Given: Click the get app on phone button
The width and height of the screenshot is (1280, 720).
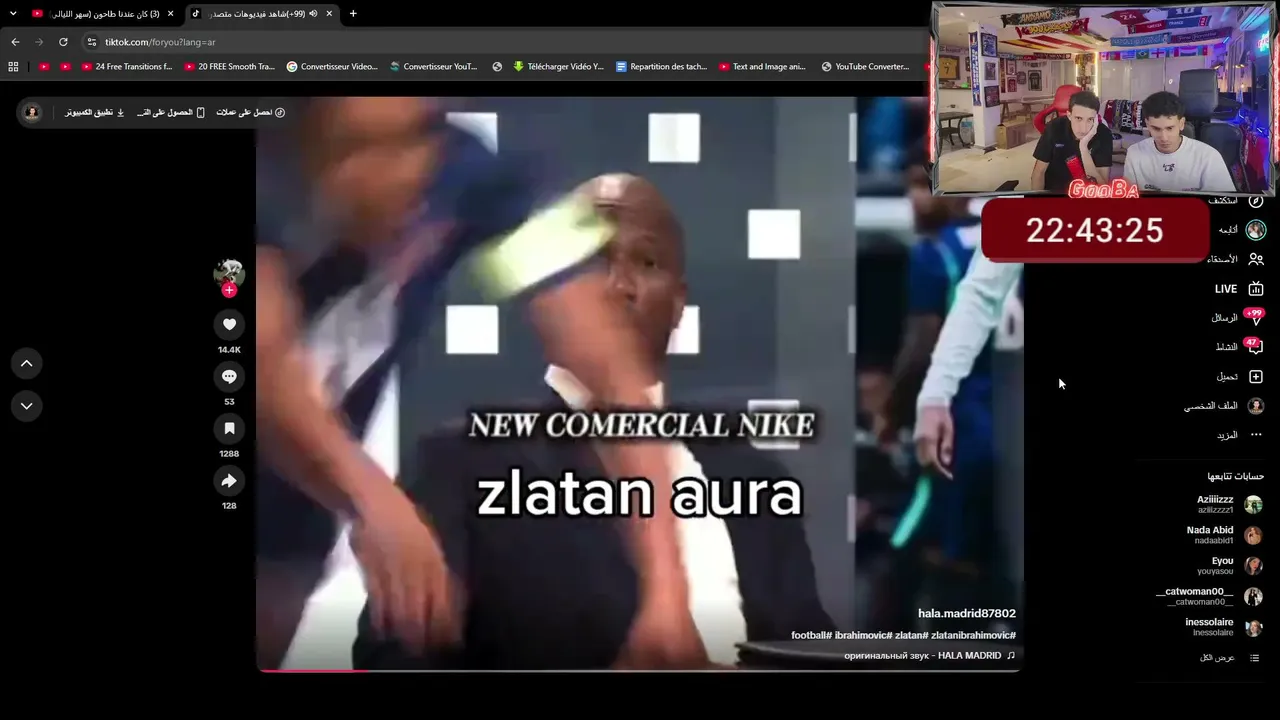Looking at the screenshot, I should (171, 112).
